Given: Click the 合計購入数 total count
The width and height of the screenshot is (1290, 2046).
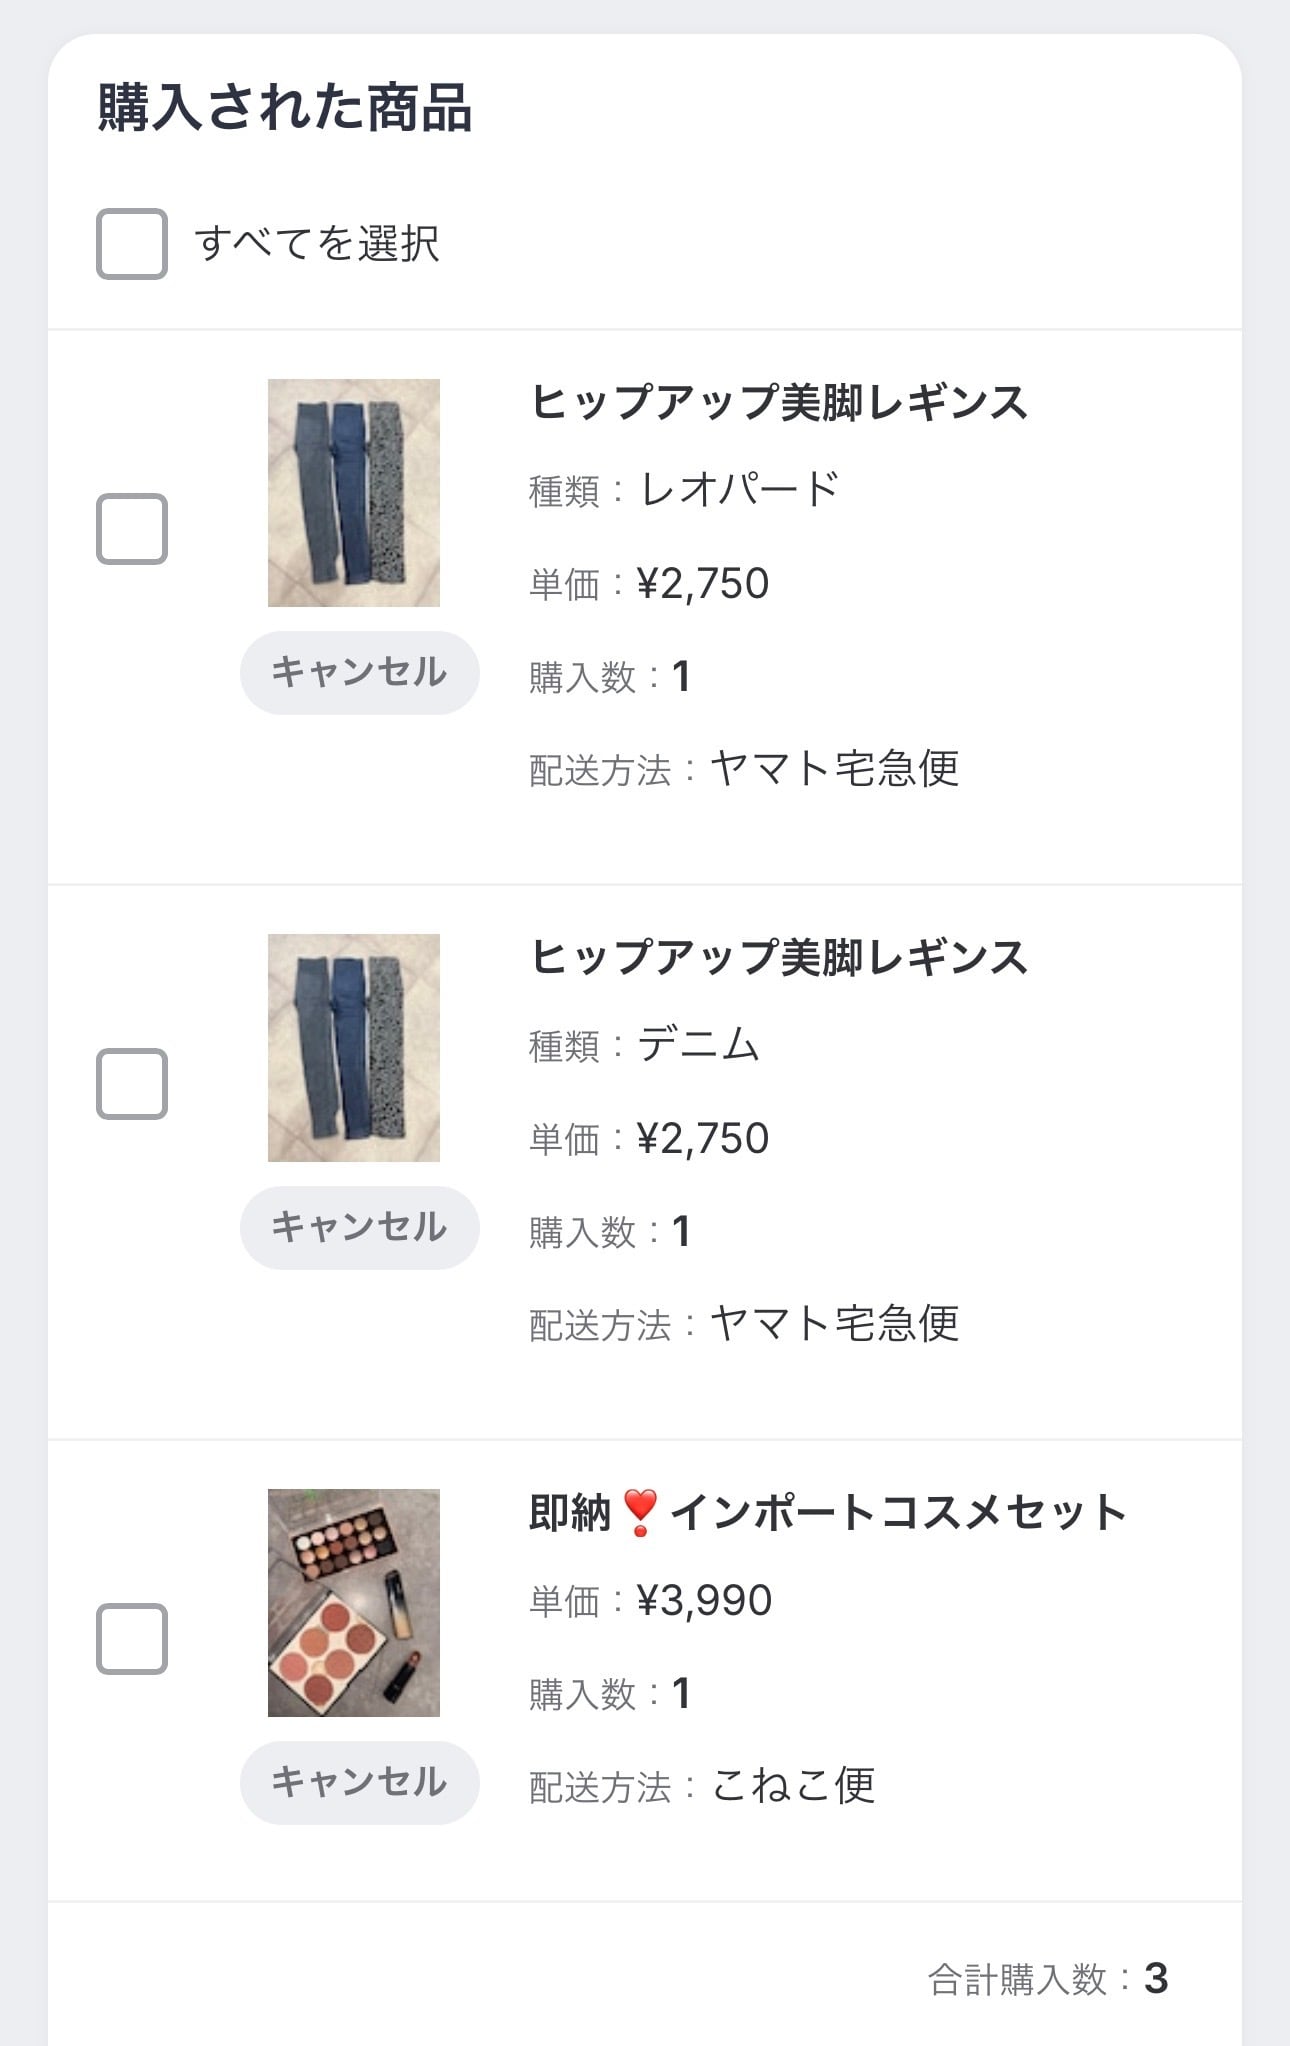Looking at the screenshot, I should coord(1047,1979).
